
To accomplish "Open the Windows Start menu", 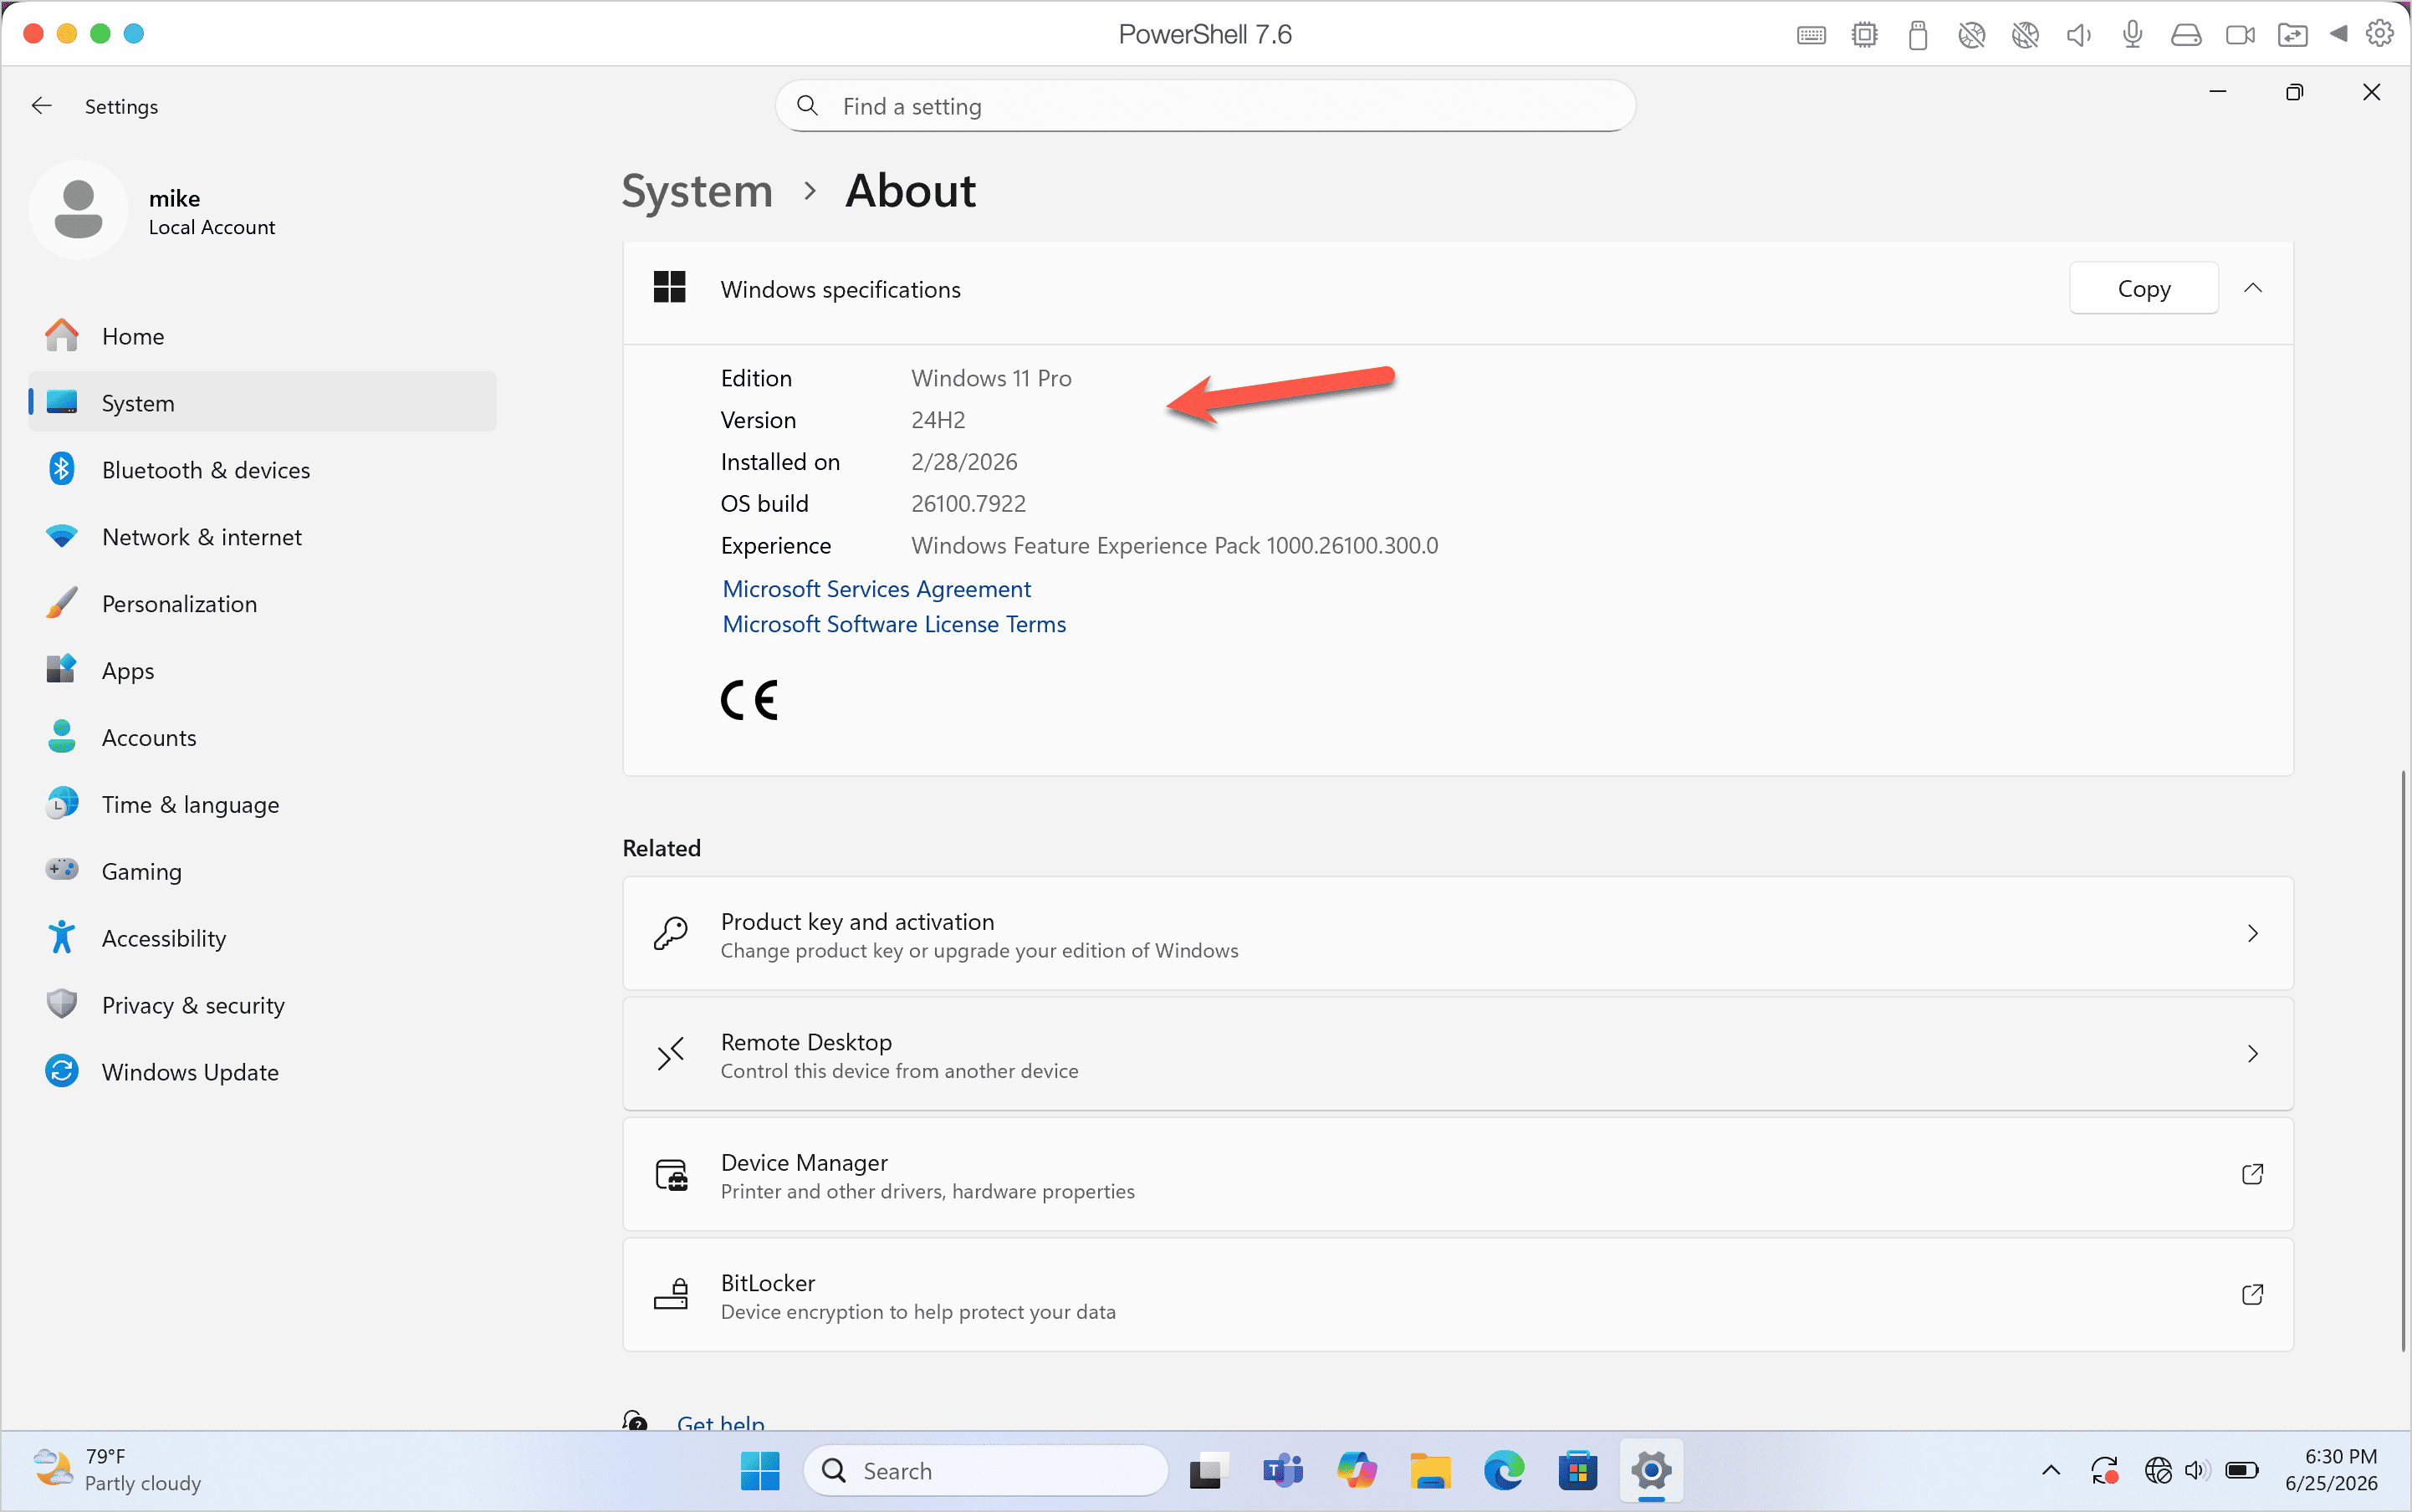I will click(759, 1471).
